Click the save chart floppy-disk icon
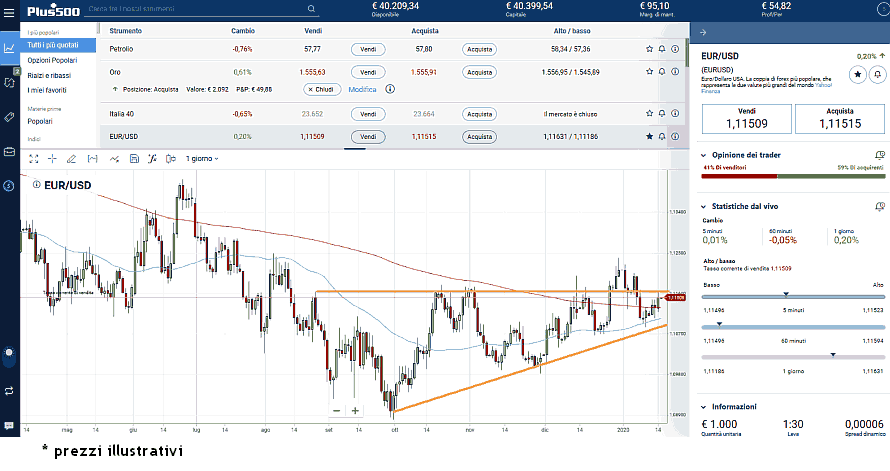 tap(133, 158)
